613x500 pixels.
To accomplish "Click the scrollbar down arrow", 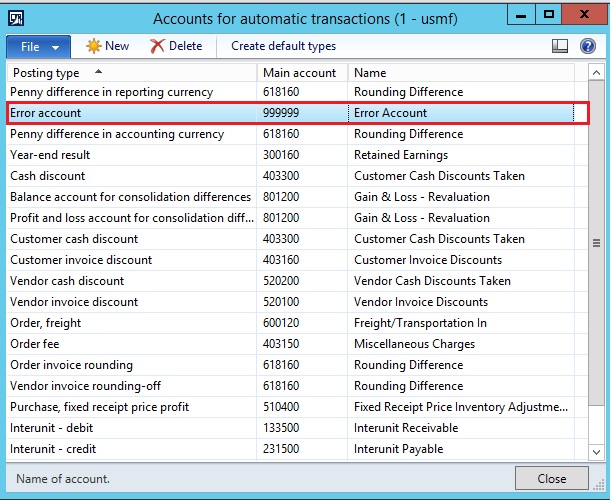I will [597, 452].
